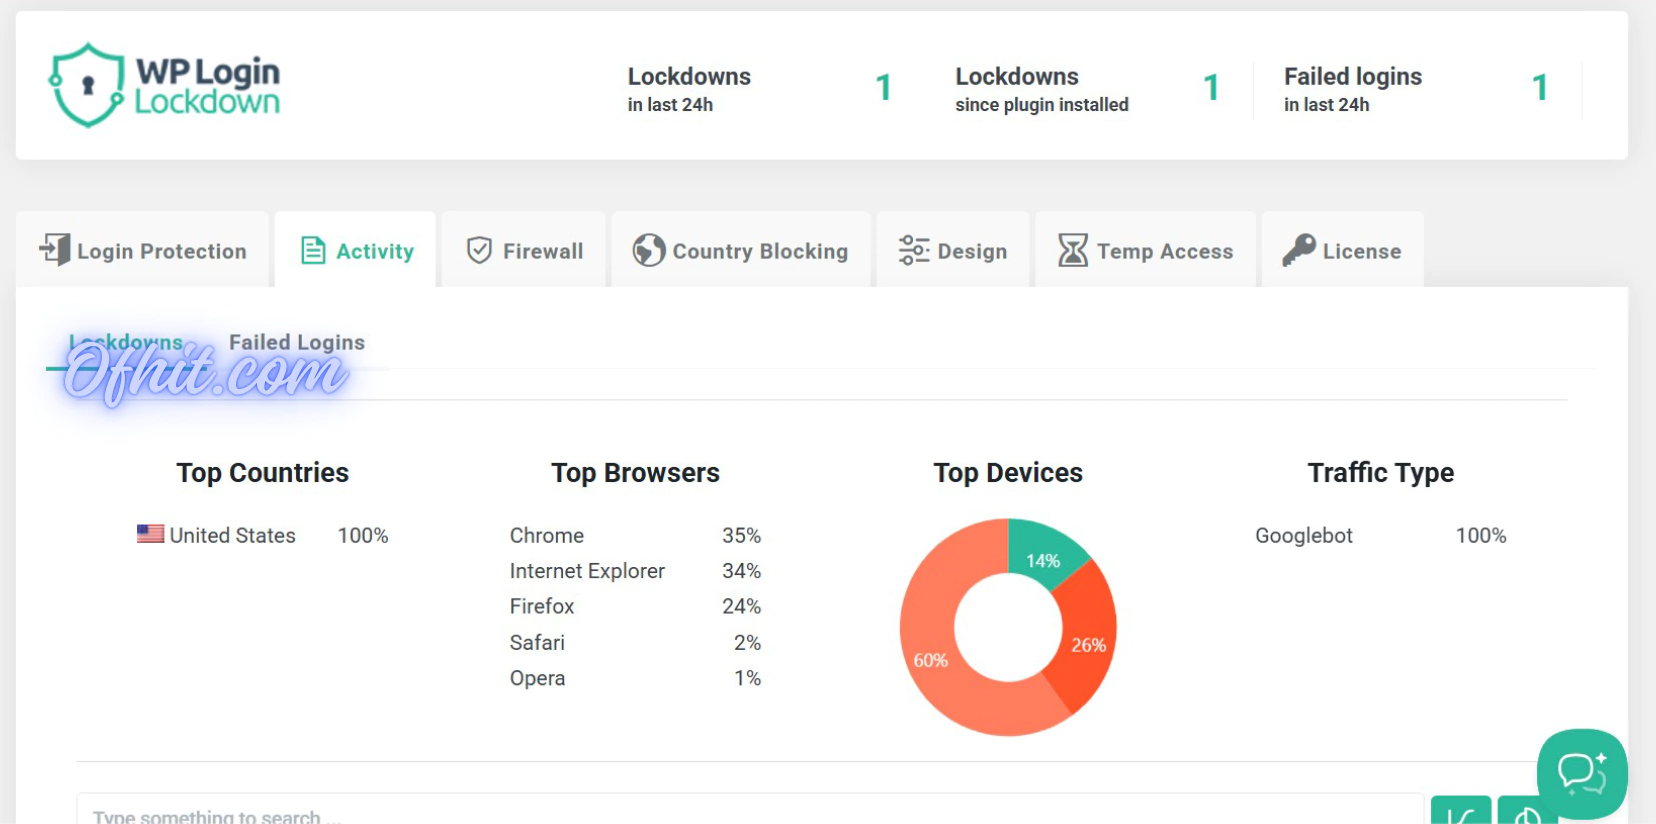Select the Failed Logins sub-tab
The height and width of the screenshot is (824, 1656).
(x=296, y=342)
